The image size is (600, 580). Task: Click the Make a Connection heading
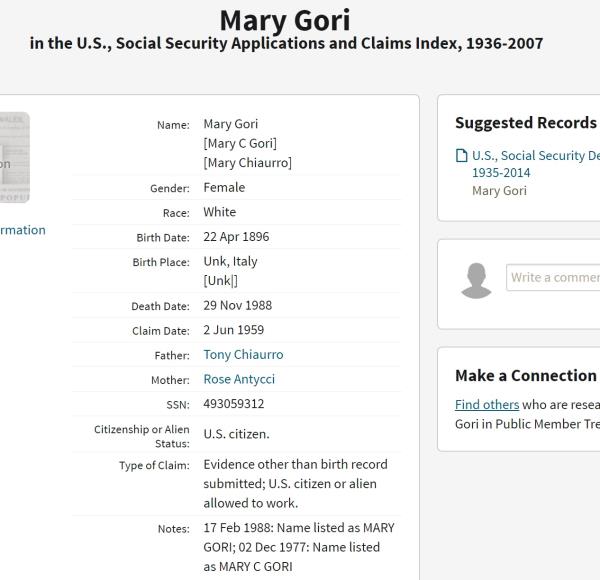coord(525,376)
